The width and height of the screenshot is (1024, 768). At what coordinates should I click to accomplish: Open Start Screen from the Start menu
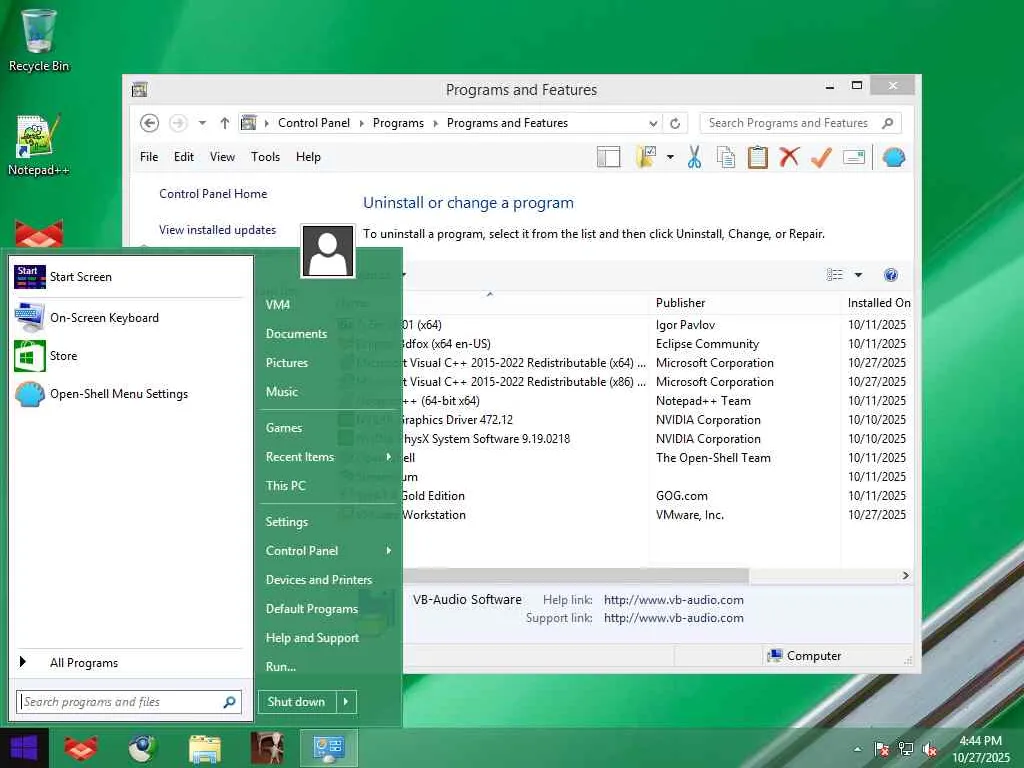[129, 277]
